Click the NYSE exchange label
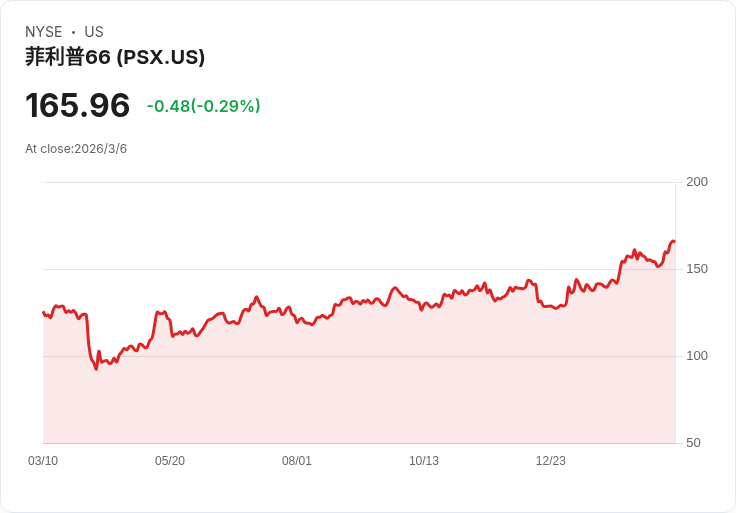The image size is (736, 513). click(x=43, y=32)
